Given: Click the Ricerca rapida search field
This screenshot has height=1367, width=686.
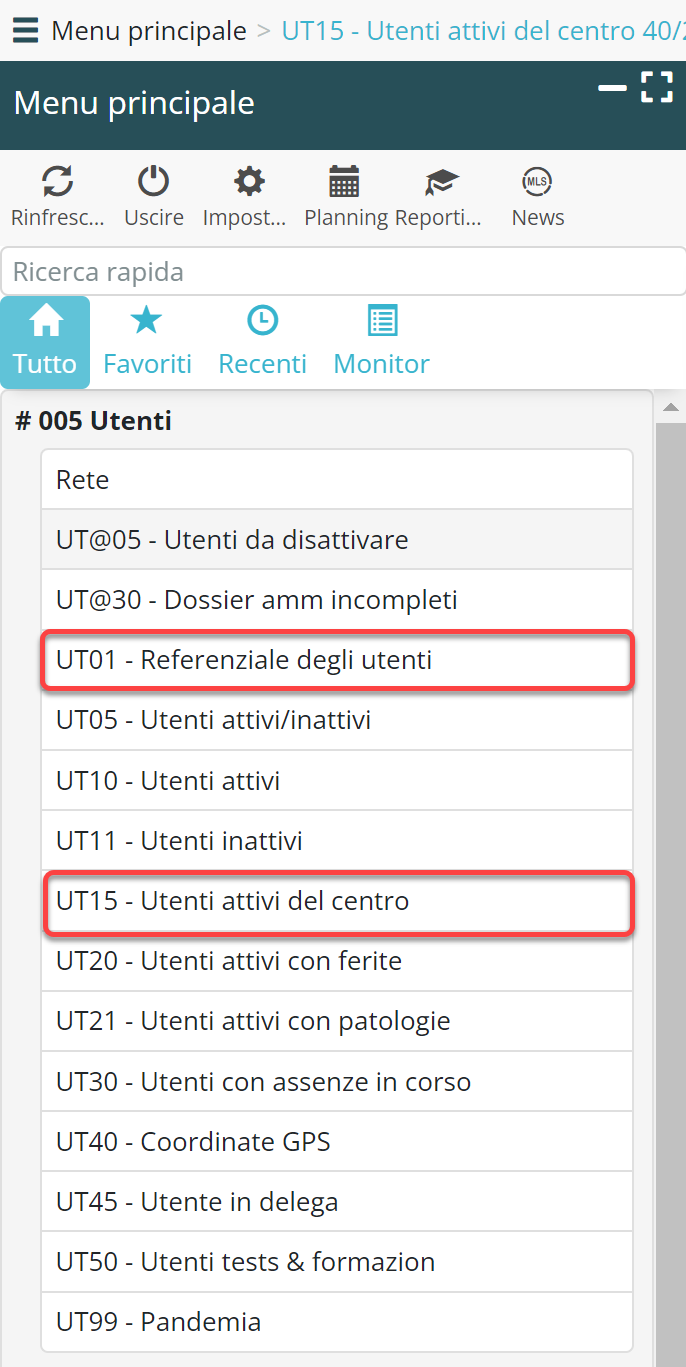Looking at the screenshot, I should click(340, 272).
